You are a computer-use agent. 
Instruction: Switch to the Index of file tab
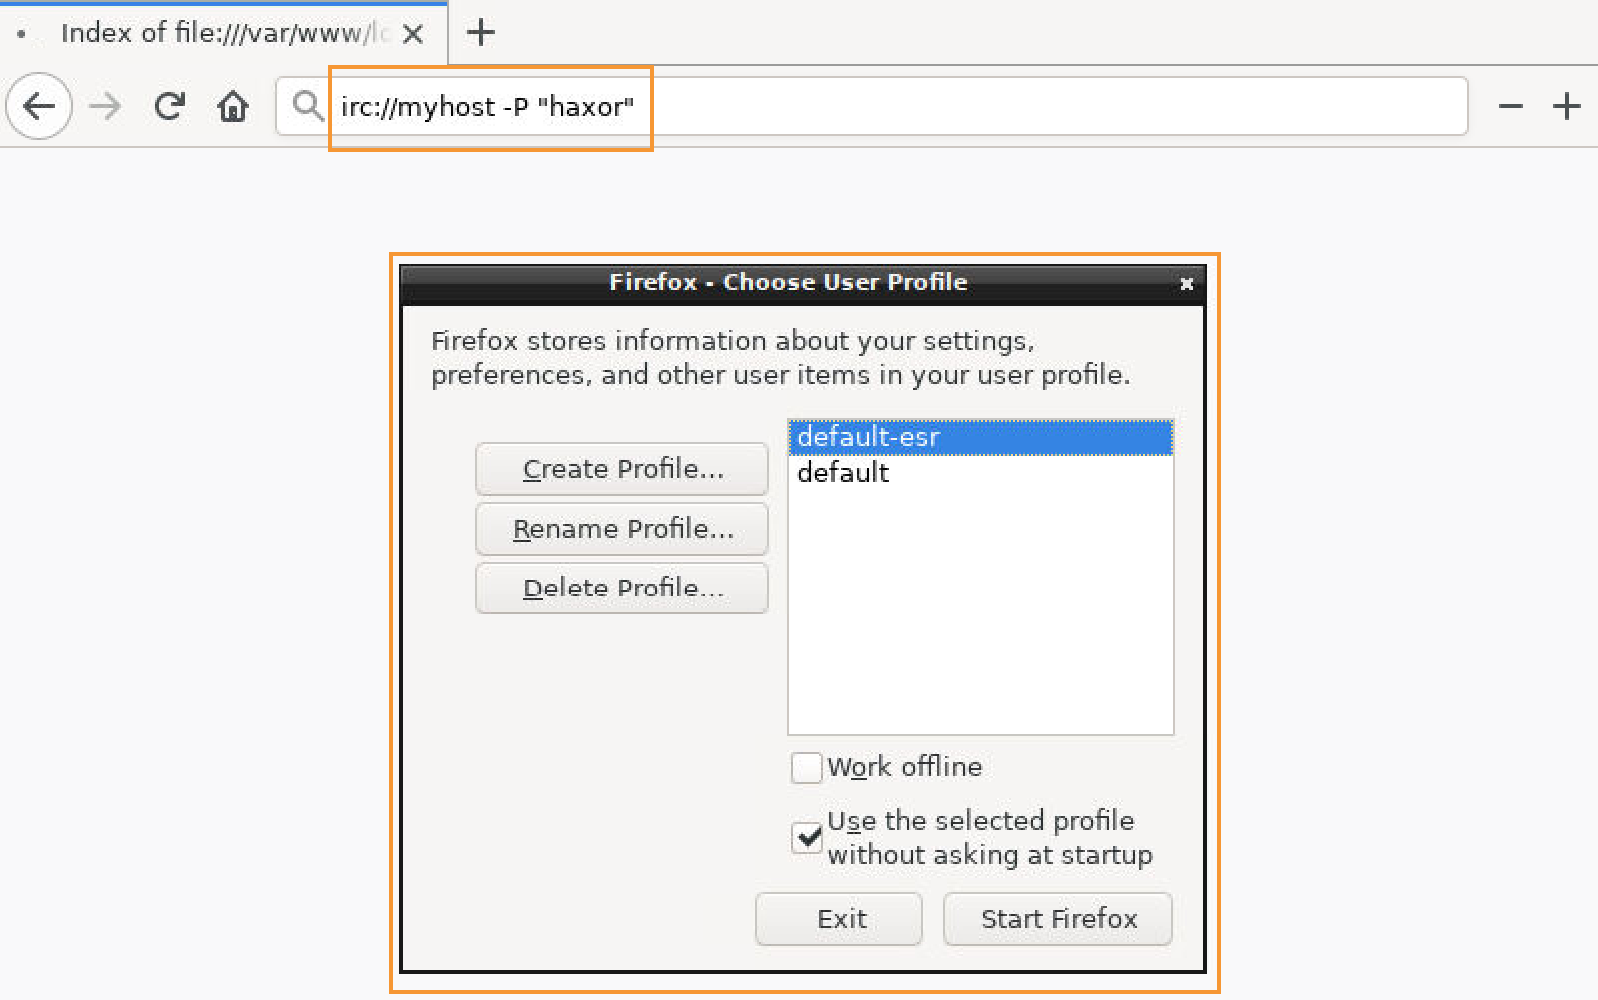click(x=224, y=33)
